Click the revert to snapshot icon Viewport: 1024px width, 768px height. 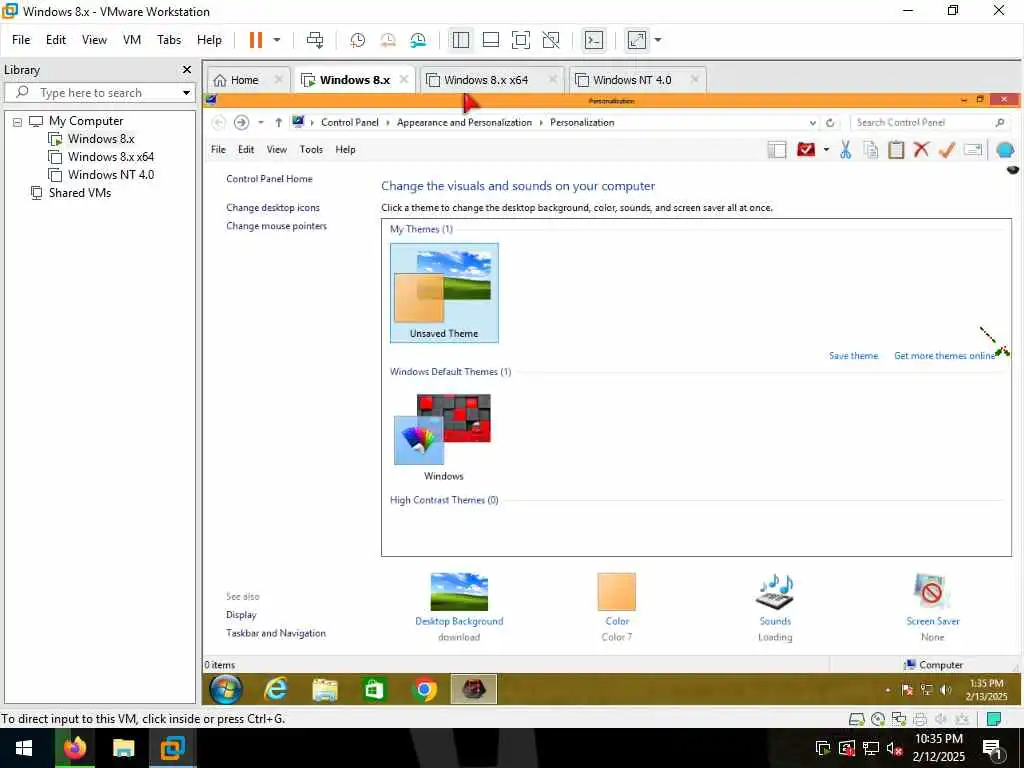click(x=388, y=40)
